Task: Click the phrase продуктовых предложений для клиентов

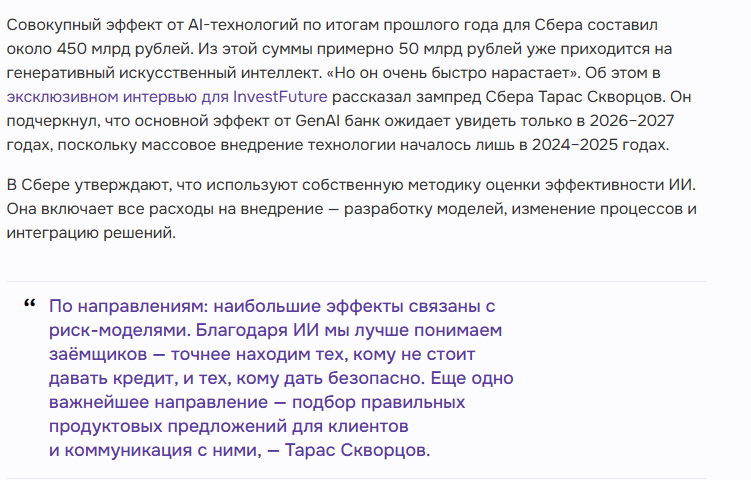Action: (x=228, y=426)
